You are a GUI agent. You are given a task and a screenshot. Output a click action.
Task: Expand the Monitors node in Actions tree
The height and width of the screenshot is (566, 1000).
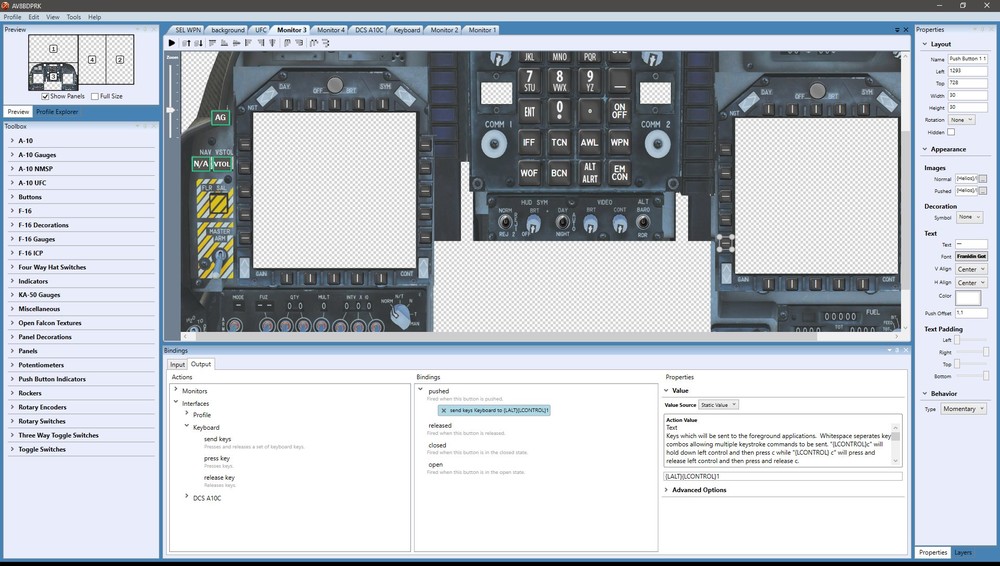(176, 390)
